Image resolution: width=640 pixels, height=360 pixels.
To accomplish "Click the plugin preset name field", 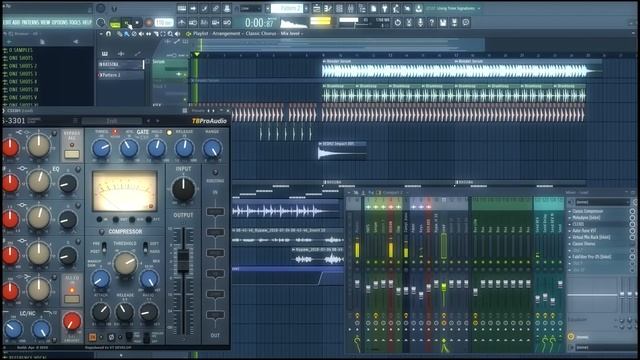I will pyautogui.click(x=112, y=121).
